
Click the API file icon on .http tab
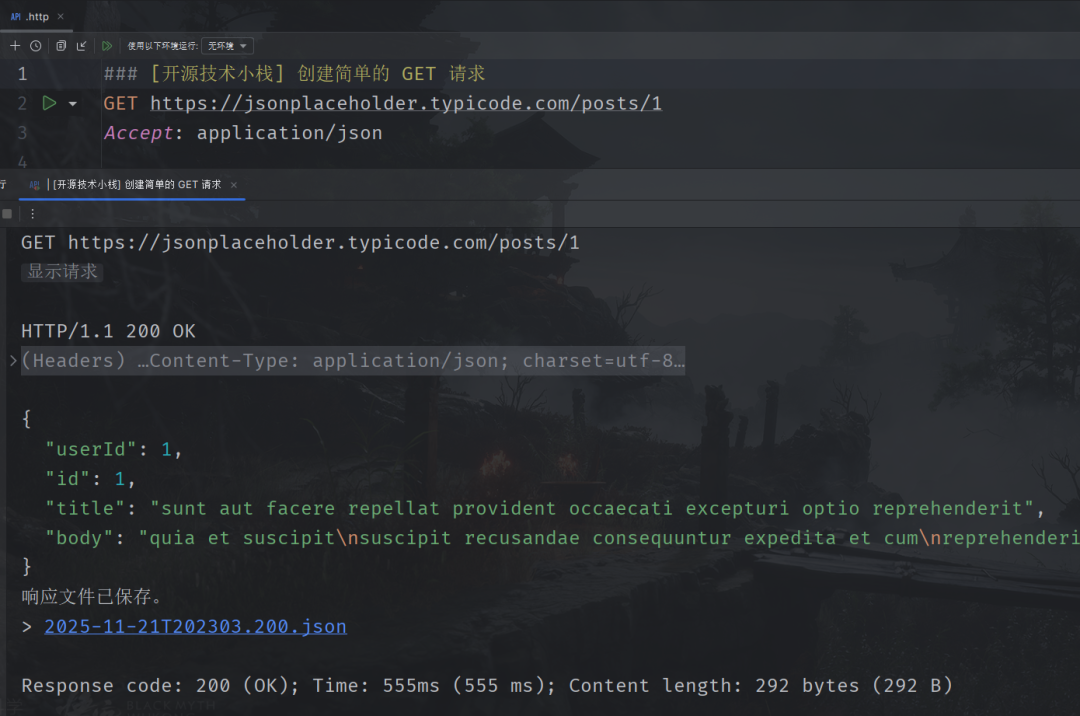[x=15, y=17]
